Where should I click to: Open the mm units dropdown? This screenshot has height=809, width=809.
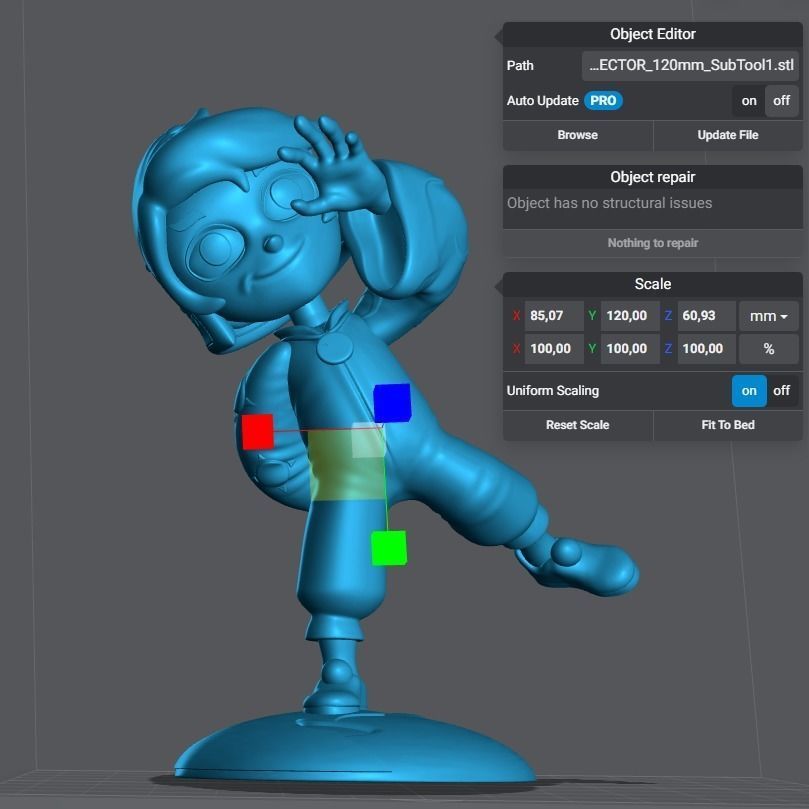click(x=768, y=316)
